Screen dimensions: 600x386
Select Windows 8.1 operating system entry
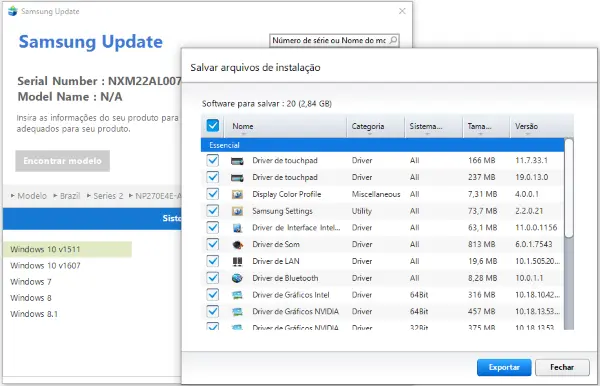(34, 314)
